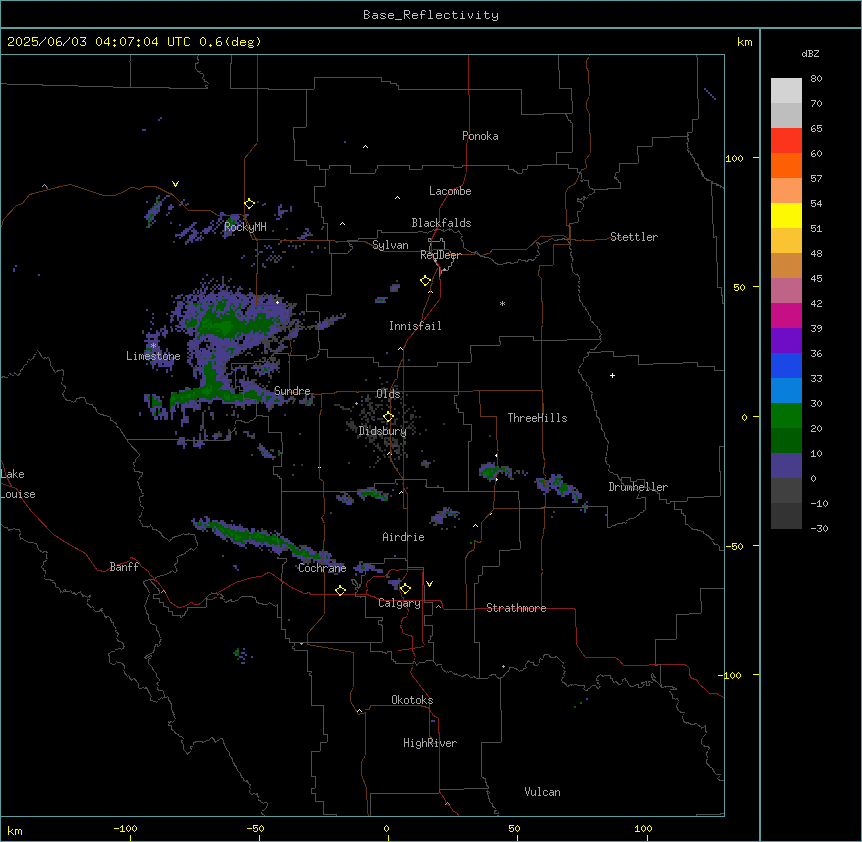The width and height of the screenshot is (862, 842).
Task: Click the HighRiver label
Action: pyautogui.click(x=430, y=743)
